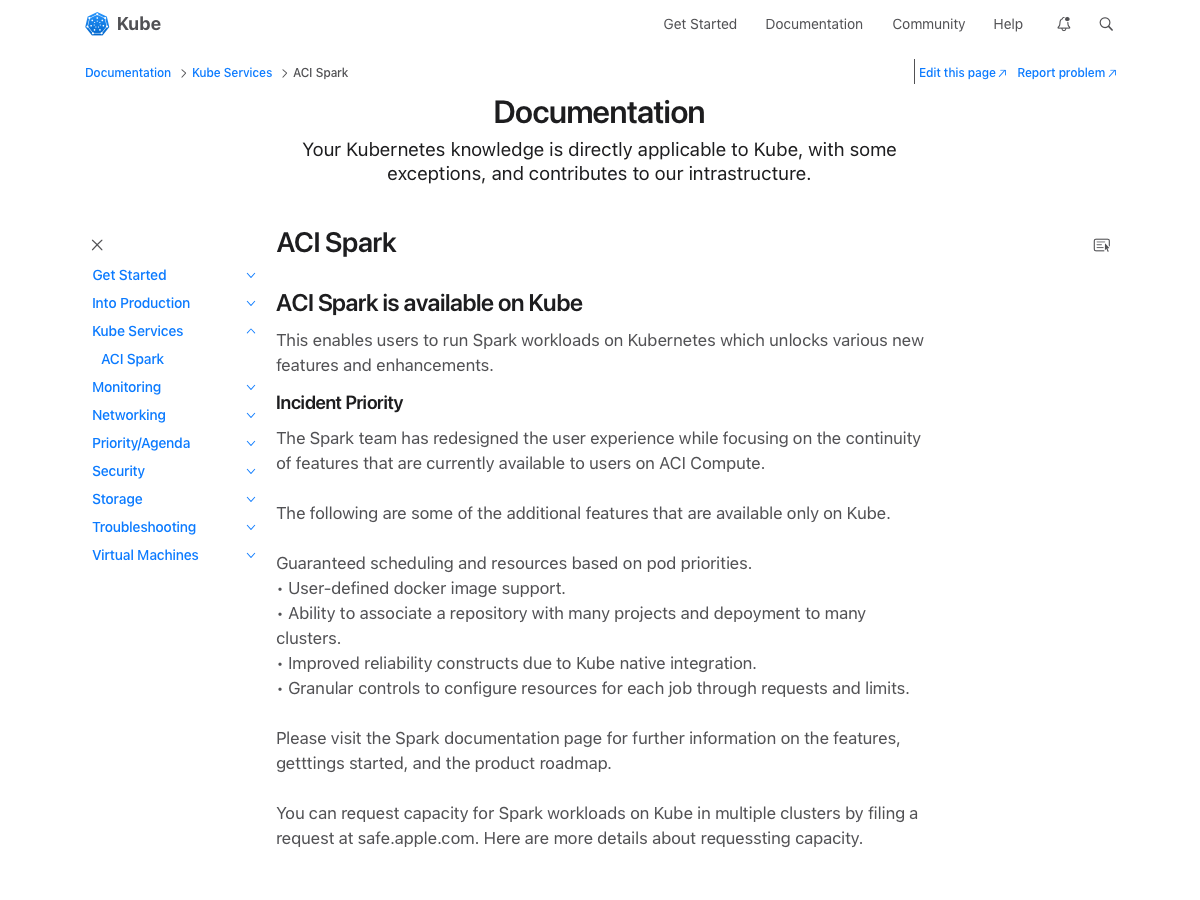Expand the Security section chevron
Image resolution: width=1200 pixels, height=900 pixels.
251,471
